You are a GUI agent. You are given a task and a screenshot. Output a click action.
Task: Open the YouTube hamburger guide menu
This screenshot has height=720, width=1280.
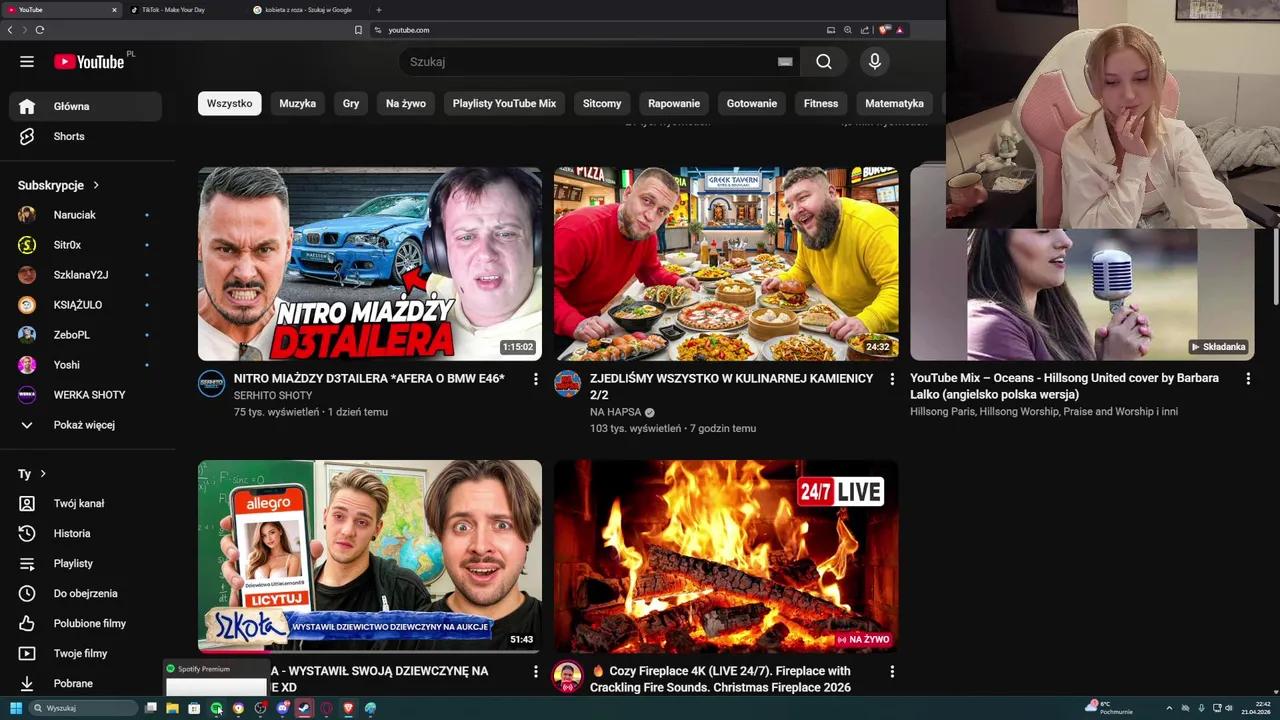click(27, 61)
